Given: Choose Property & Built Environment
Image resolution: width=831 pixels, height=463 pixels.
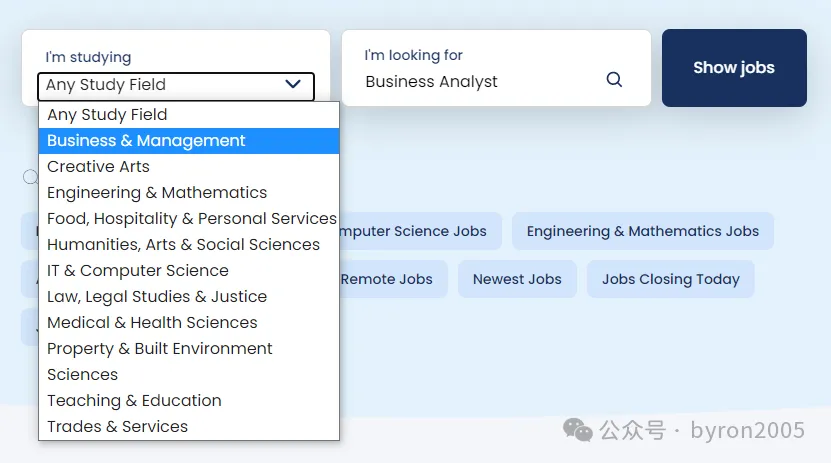Looking at the screenshot, I should (160, 349).
